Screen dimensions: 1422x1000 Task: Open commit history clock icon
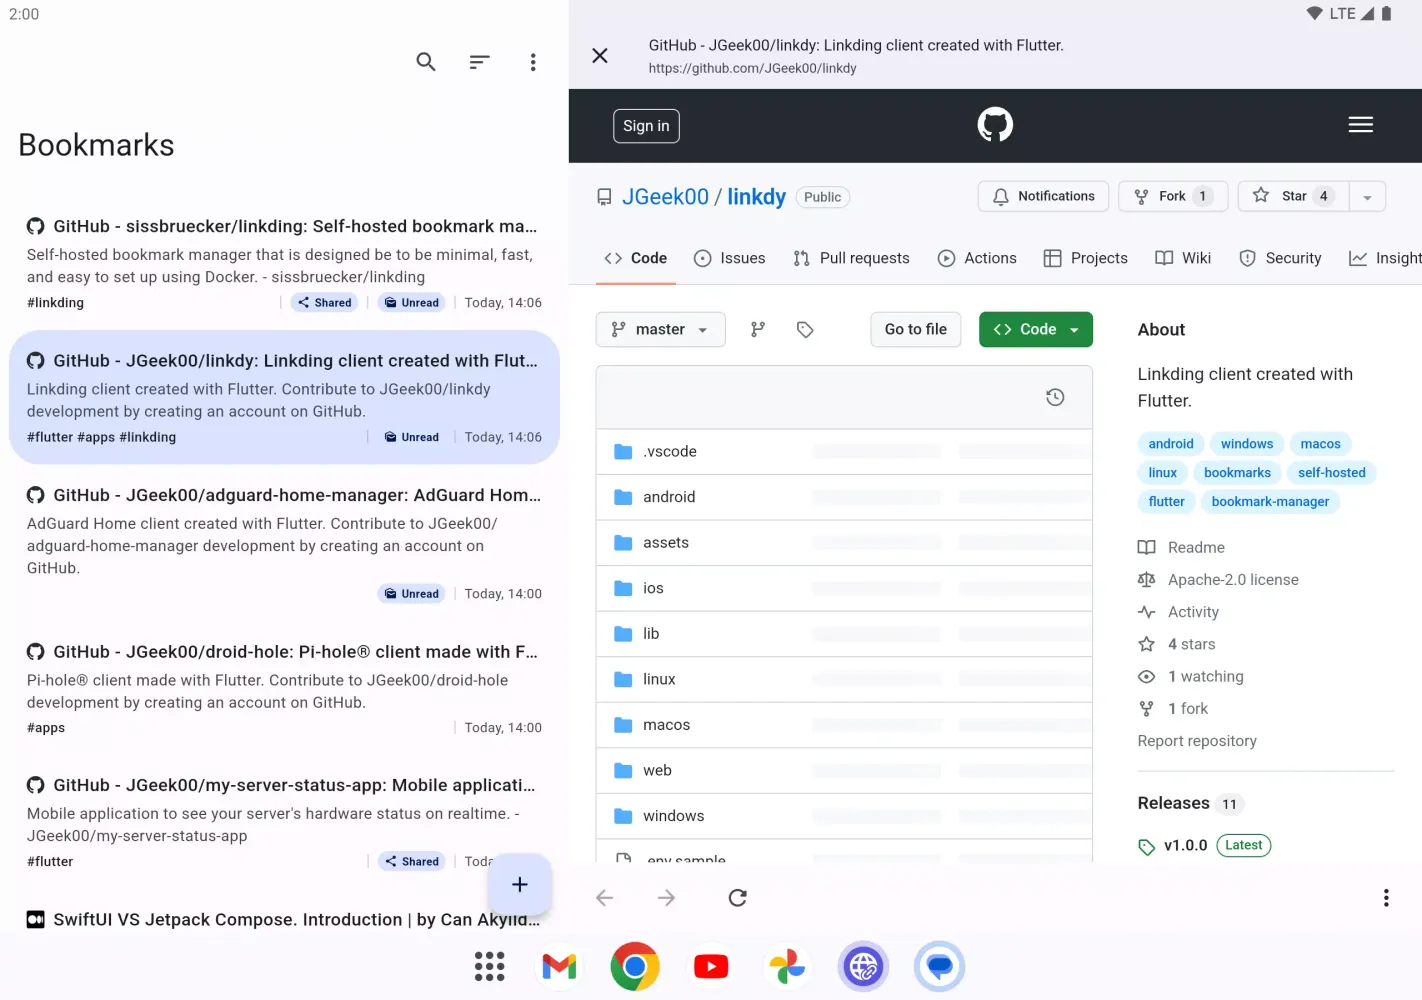pyautogui.click(x=1055, y=397)
